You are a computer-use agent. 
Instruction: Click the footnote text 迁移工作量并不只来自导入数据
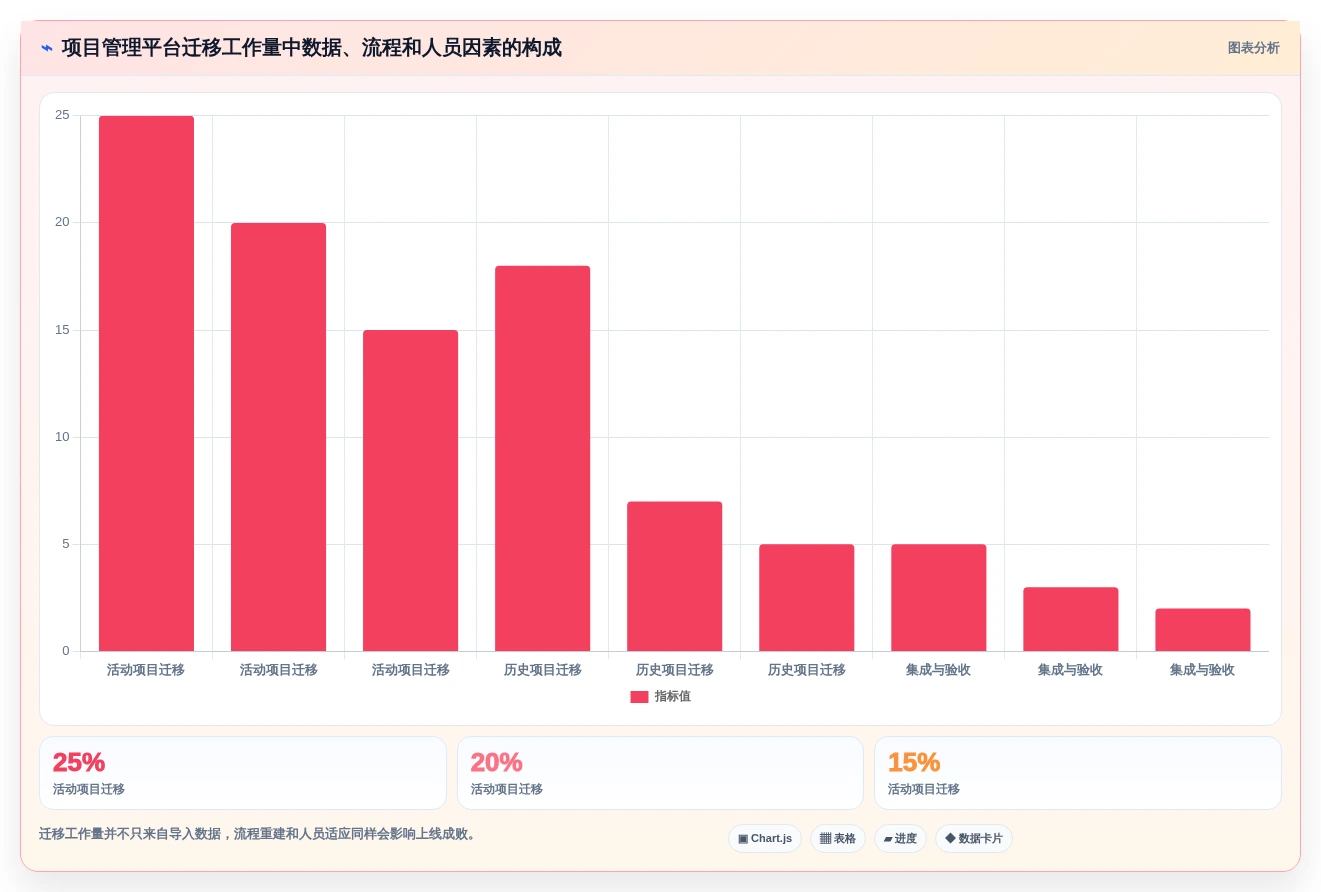point(259,834)
